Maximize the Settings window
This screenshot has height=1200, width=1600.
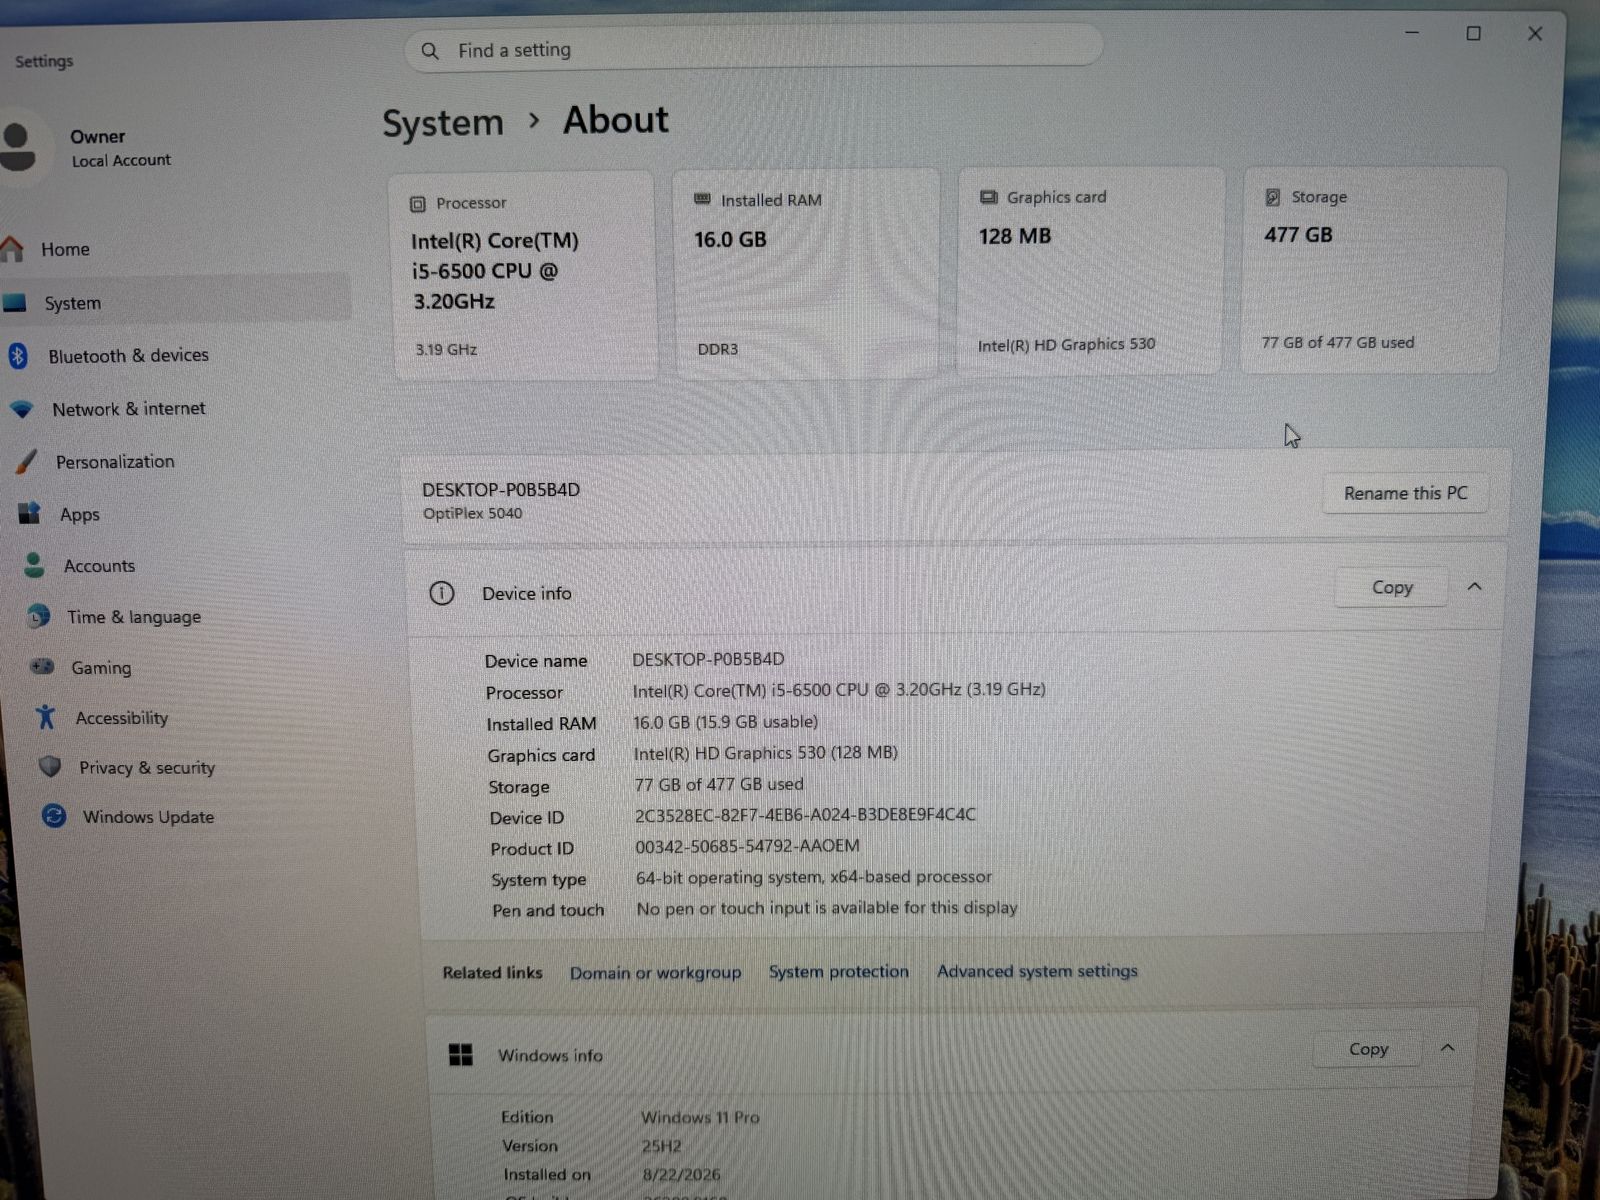[1473, 34]
